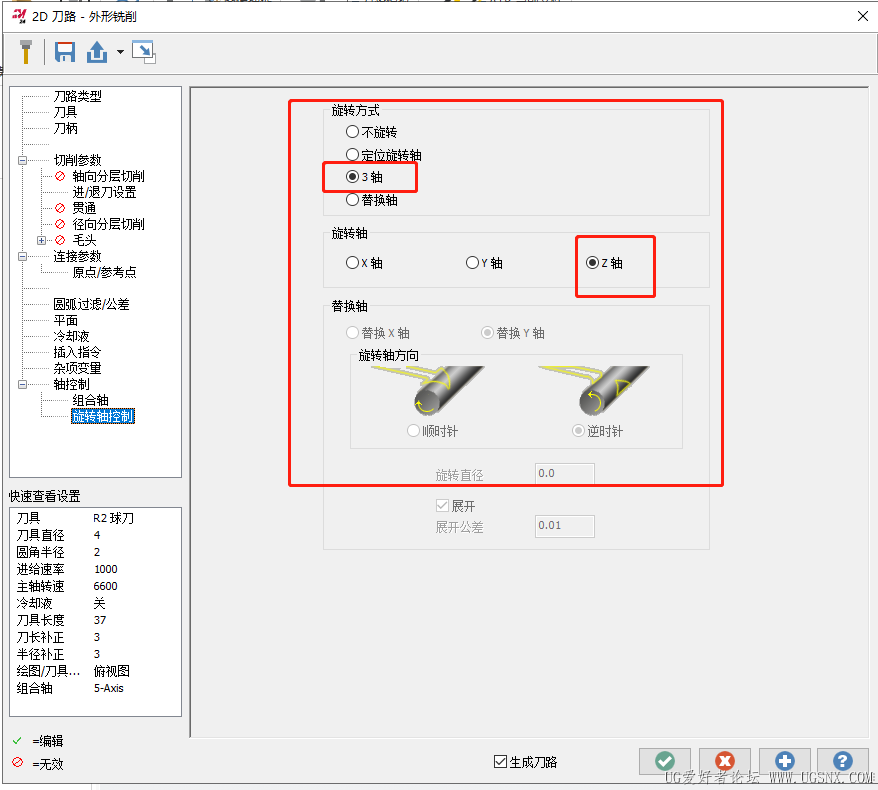878x790 pixels.
Task: Select the 旋转轴控制 tree item
Action: (102, 416)
